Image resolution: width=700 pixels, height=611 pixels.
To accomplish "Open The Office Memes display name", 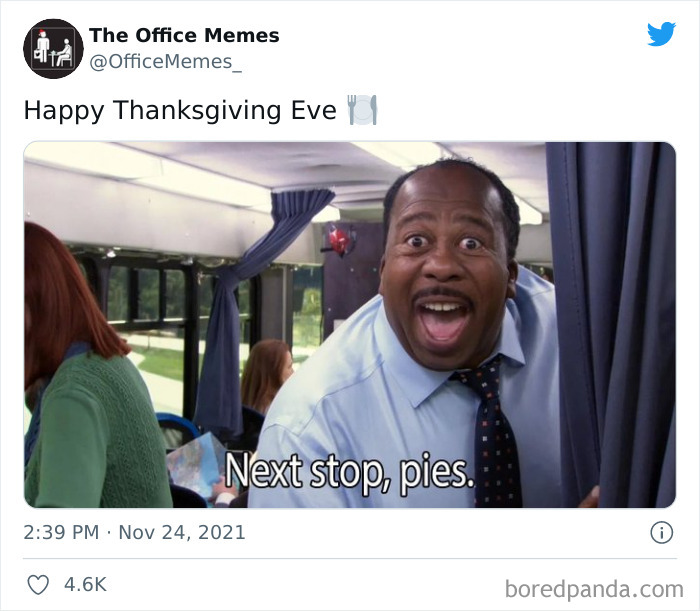I will [184, 36].
